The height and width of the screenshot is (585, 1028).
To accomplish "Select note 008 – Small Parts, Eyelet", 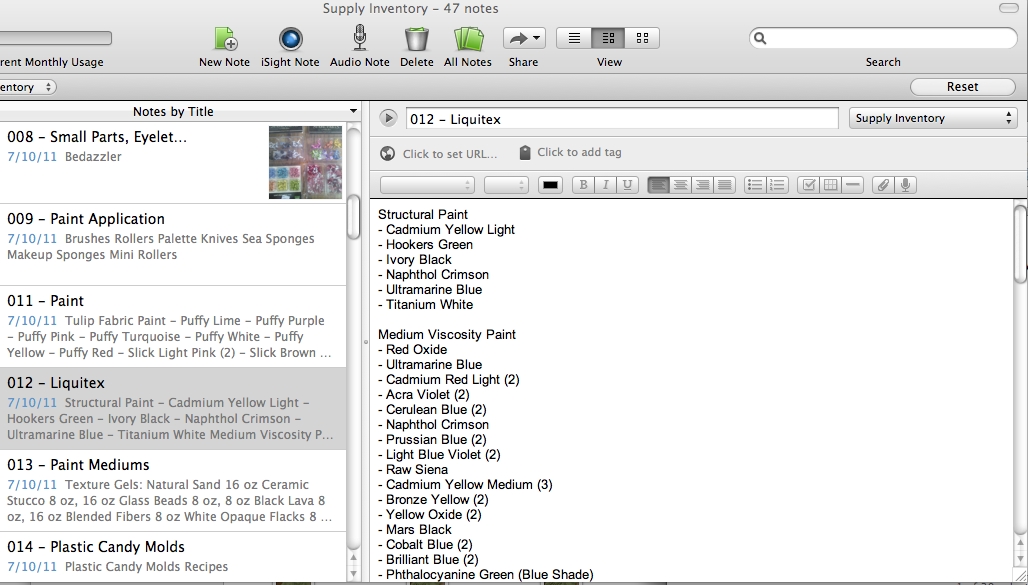I will click(x=173, y=162).
